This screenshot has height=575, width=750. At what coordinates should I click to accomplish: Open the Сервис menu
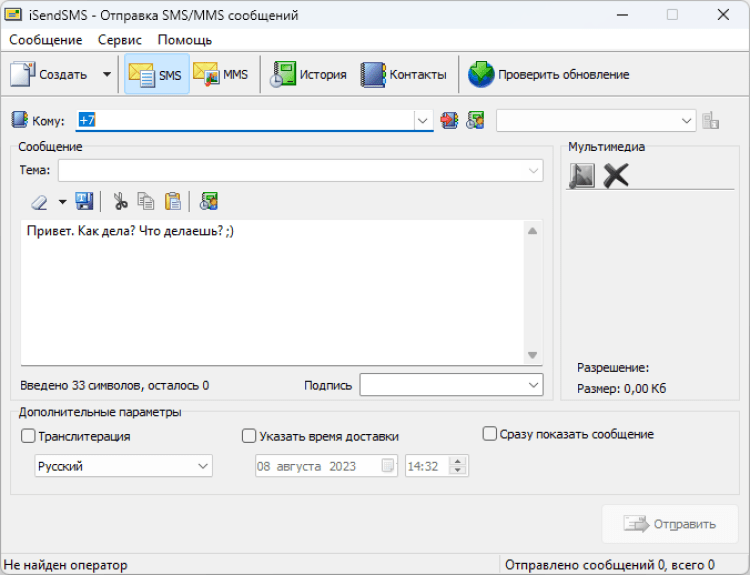point(120,40)
